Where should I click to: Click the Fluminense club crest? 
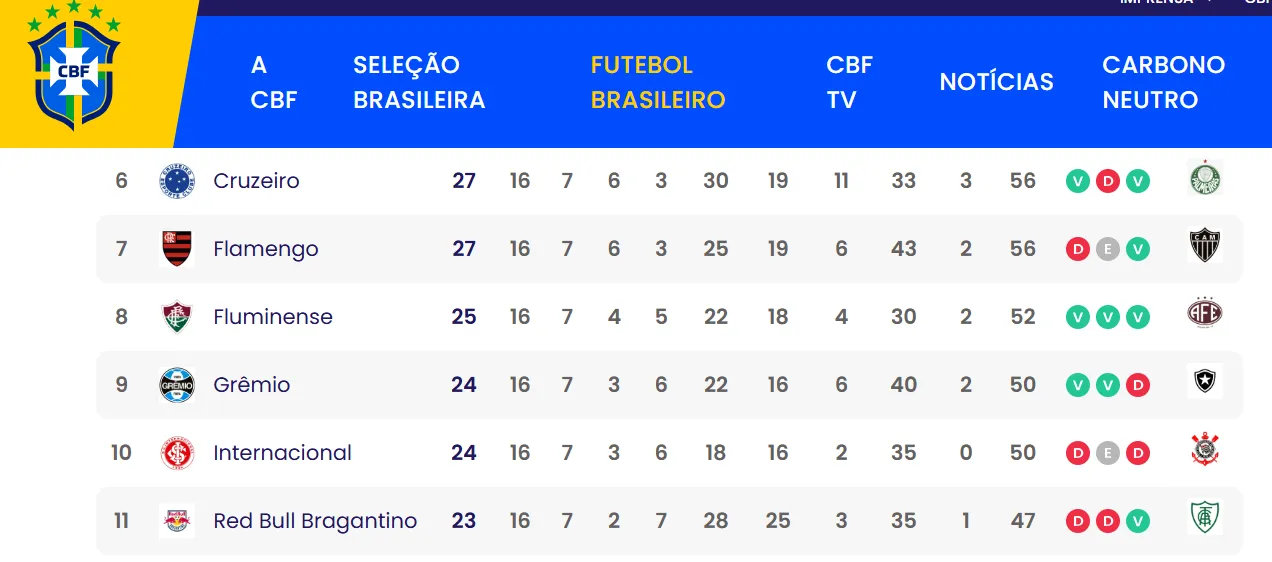point(177,317)
